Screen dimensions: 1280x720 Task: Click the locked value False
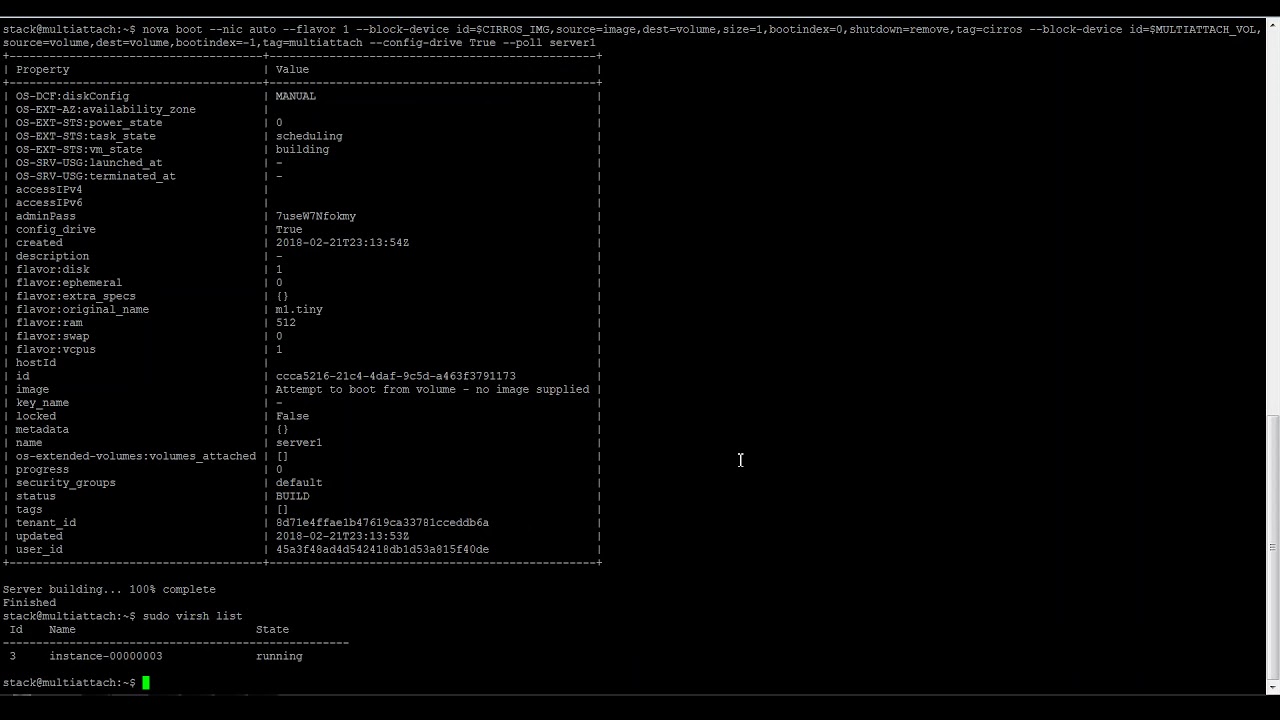click(x=292, y=416)
